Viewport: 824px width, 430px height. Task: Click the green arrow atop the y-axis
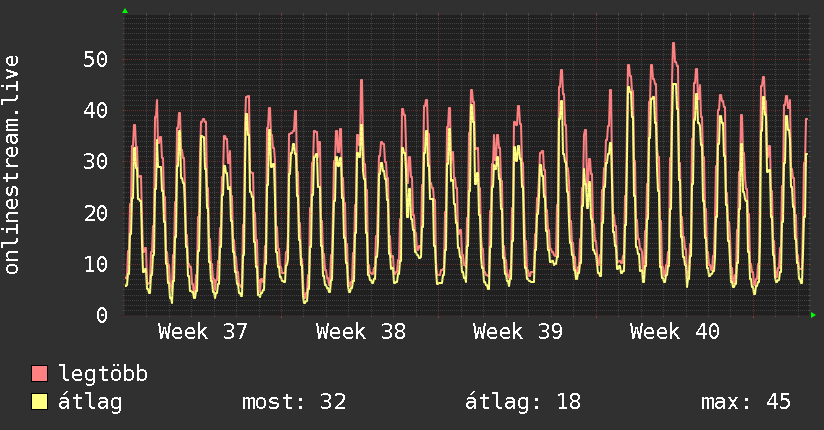pyautogui.click(x=125, y=11)
